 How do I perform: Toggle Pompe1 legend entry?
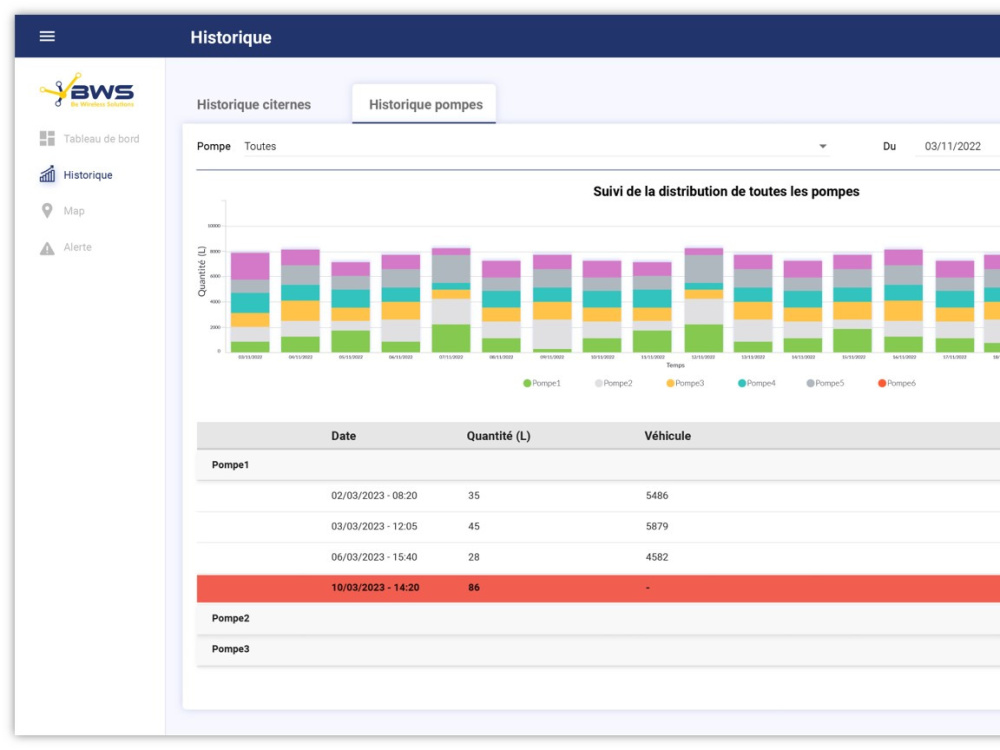[x=542, y=383]
